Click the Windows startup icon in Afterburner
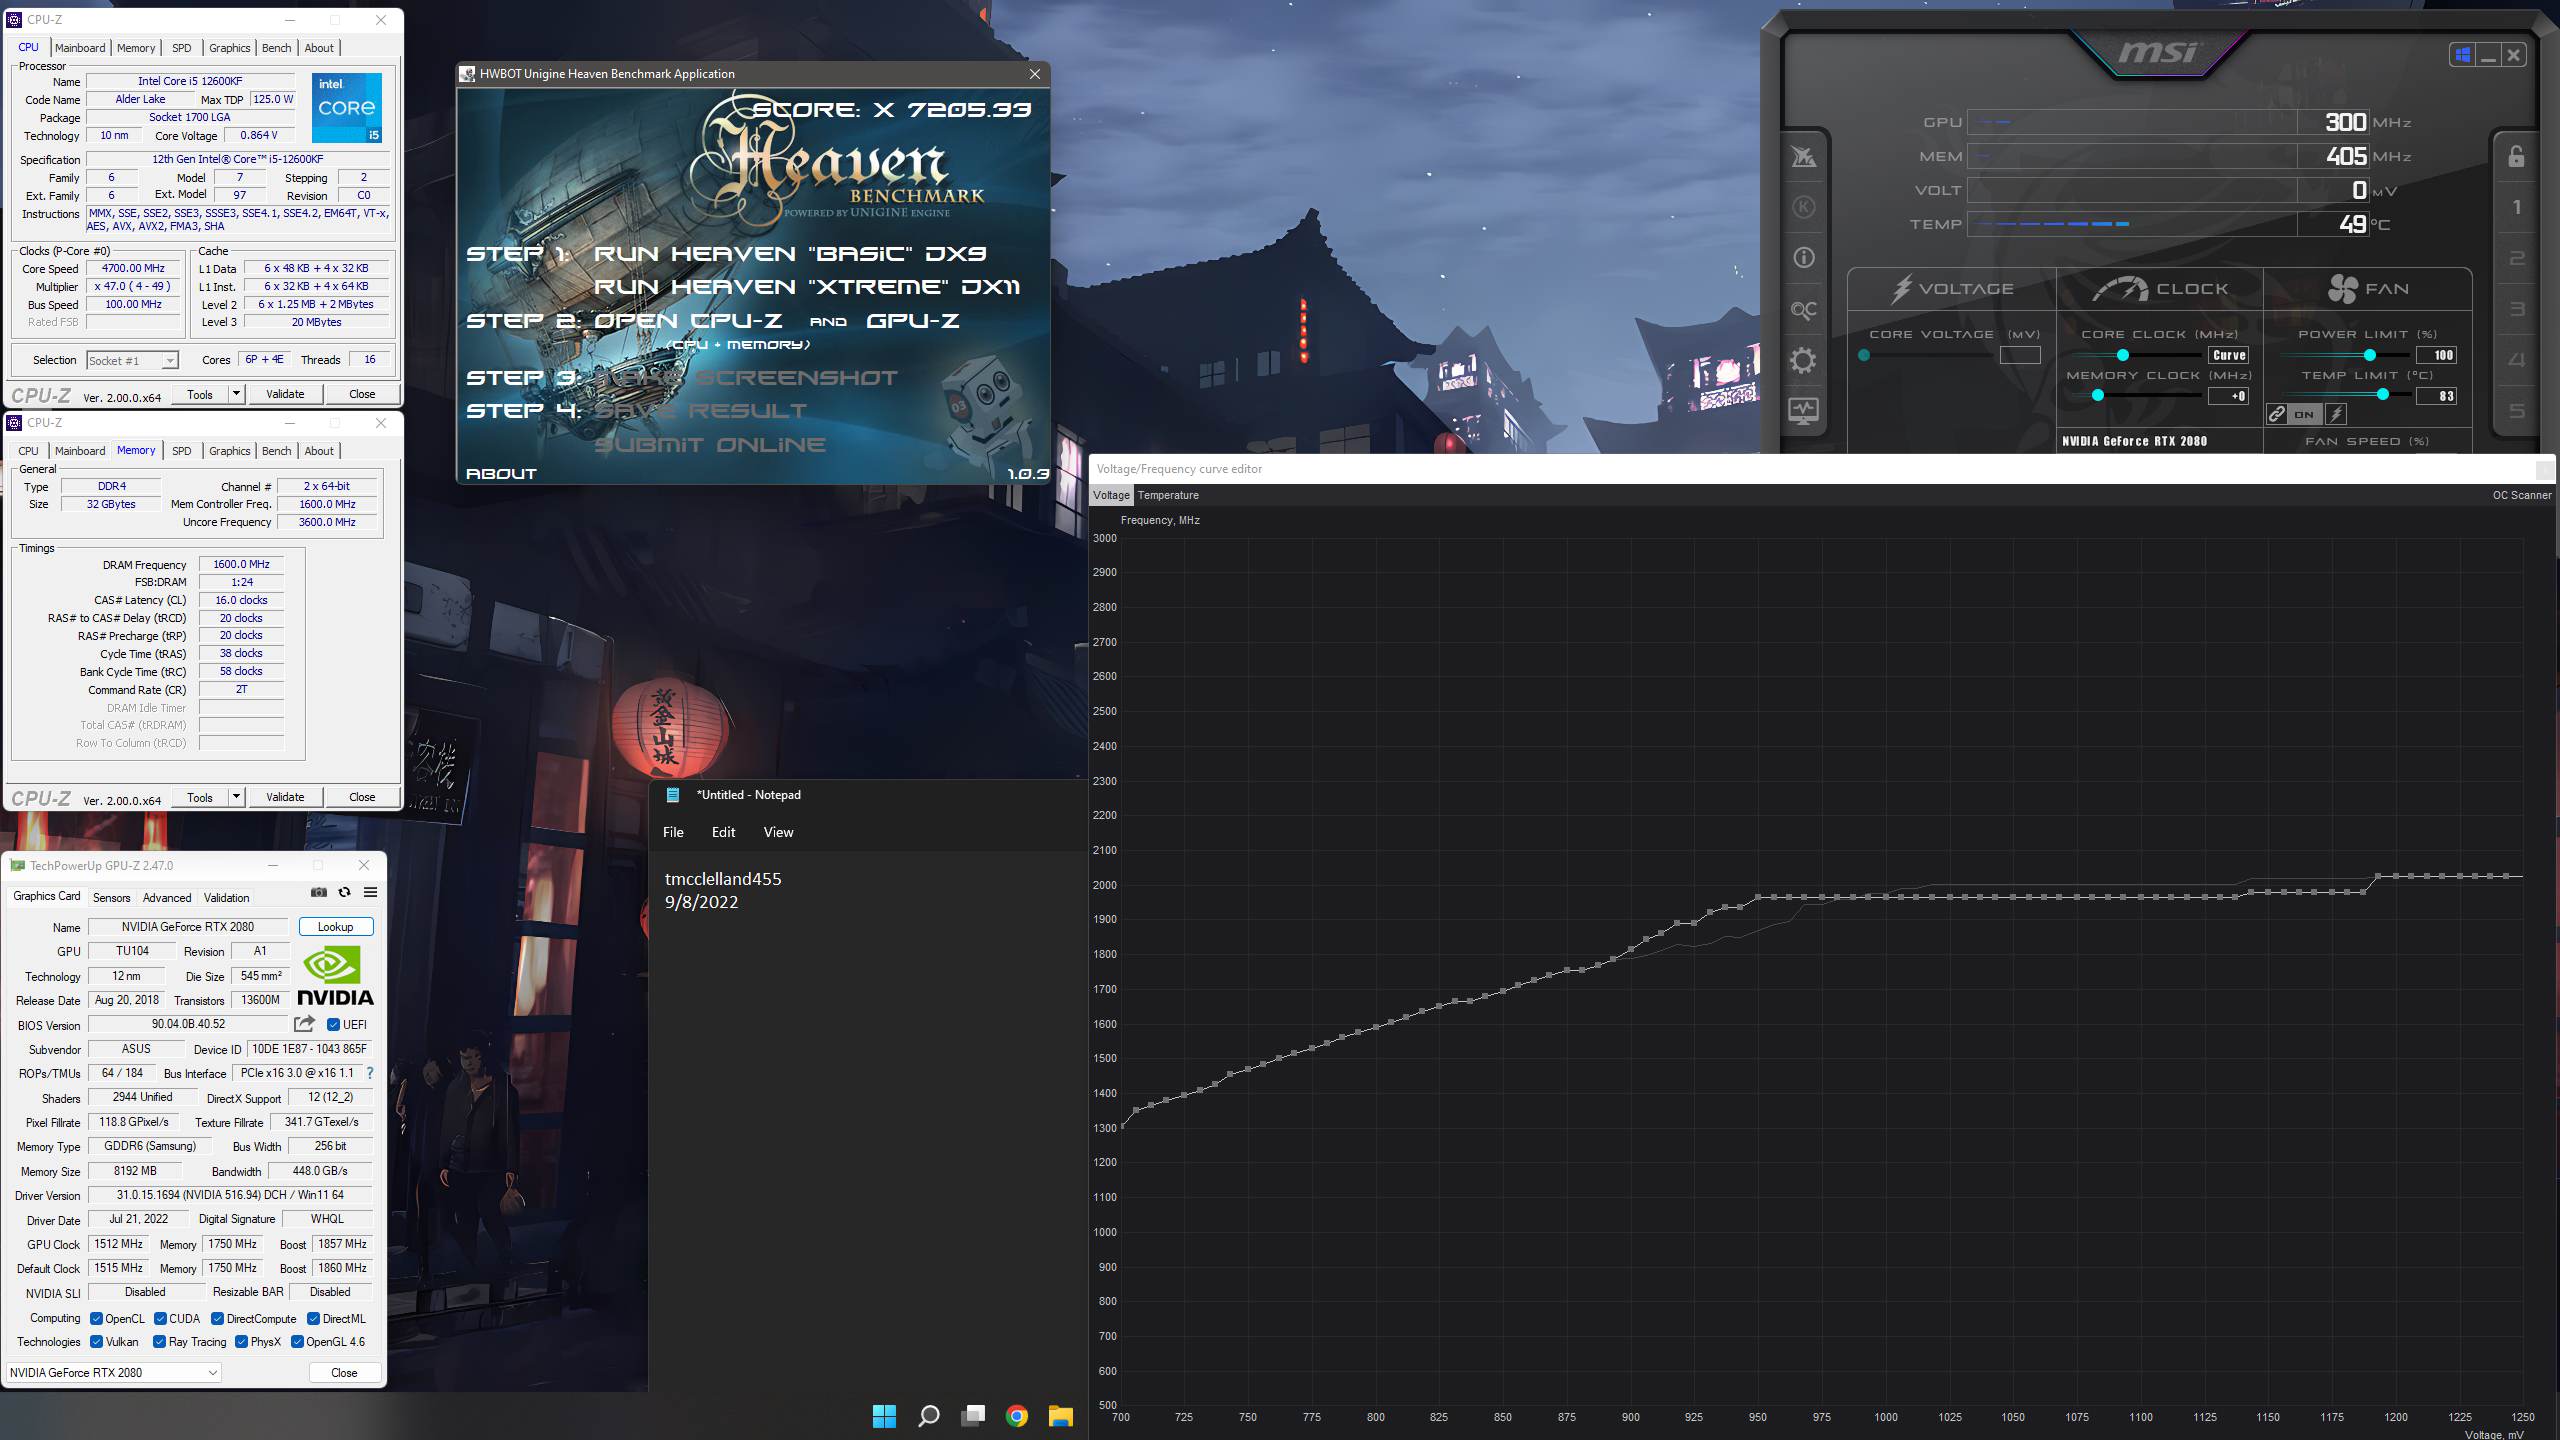2560x1440 pixels. [x=2462, y=55]
